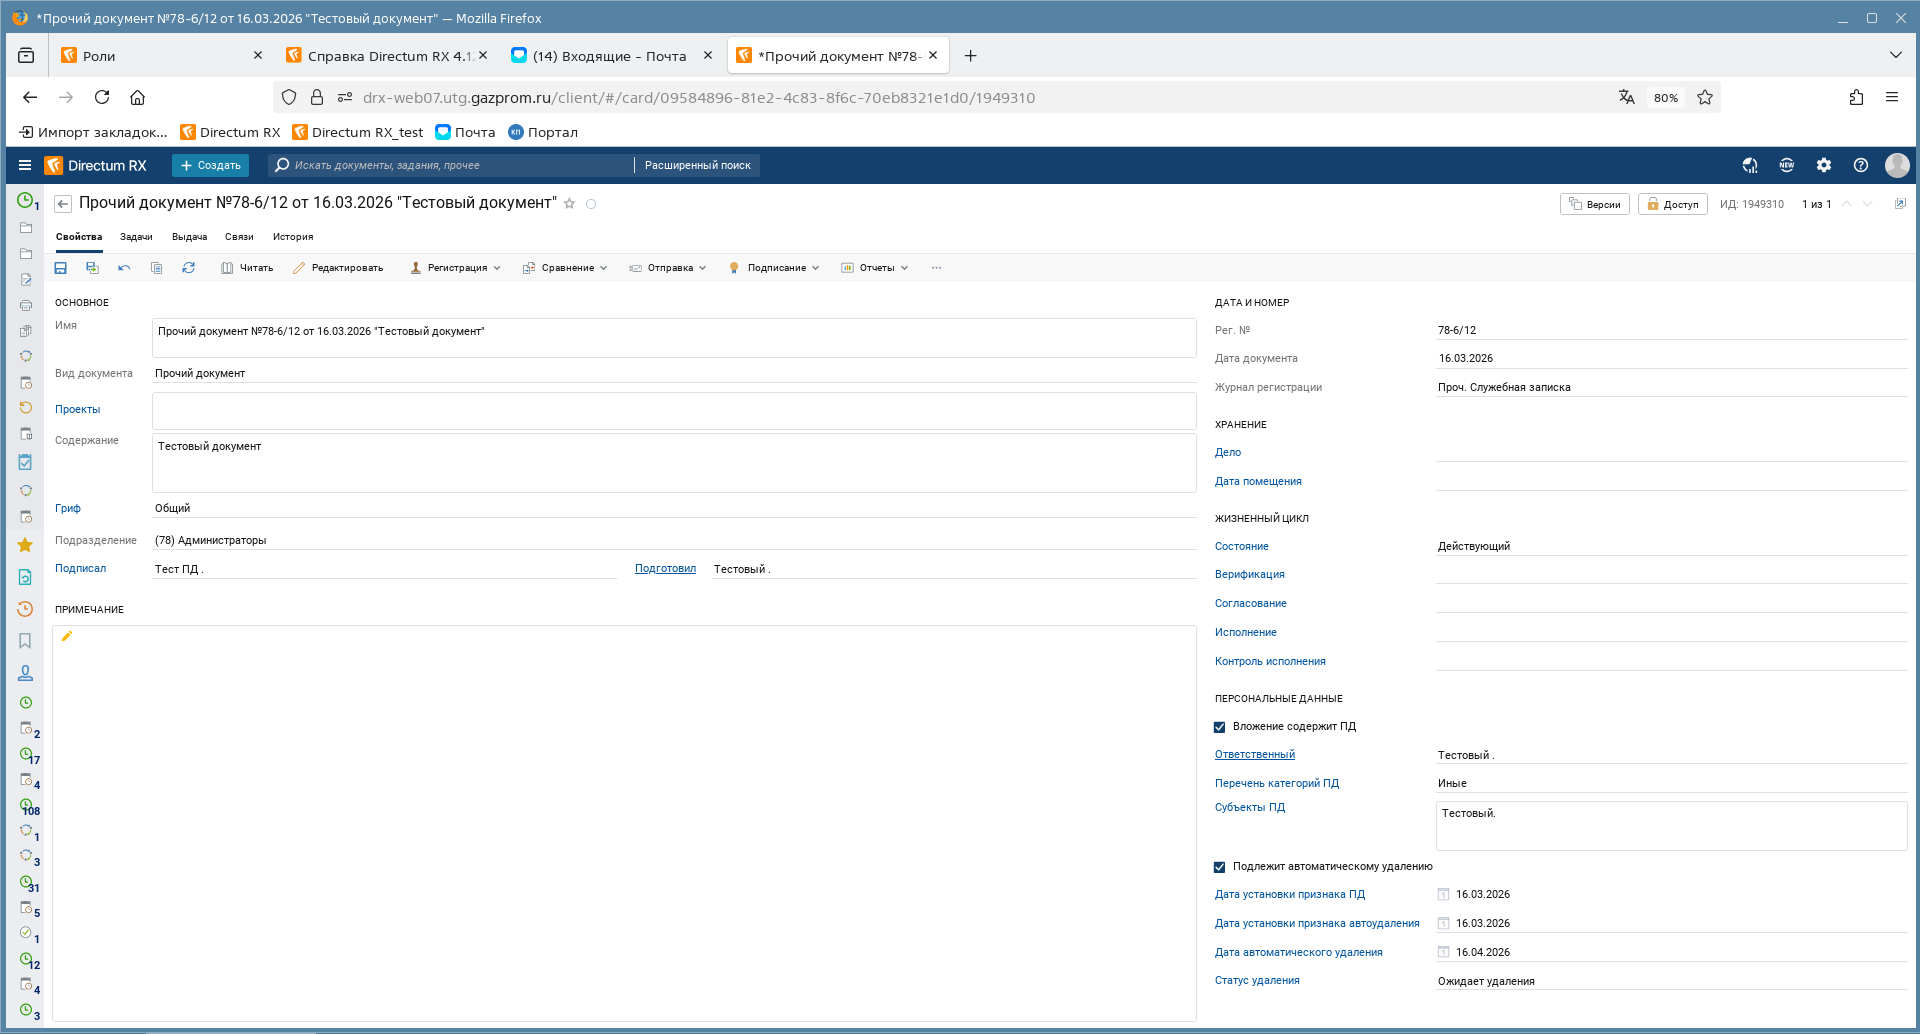The width and height of the screenshot is (1920, 1034).
Task: Expand the Регистрация dropdown
Action: pyautogui.click(x=455, y=268)
